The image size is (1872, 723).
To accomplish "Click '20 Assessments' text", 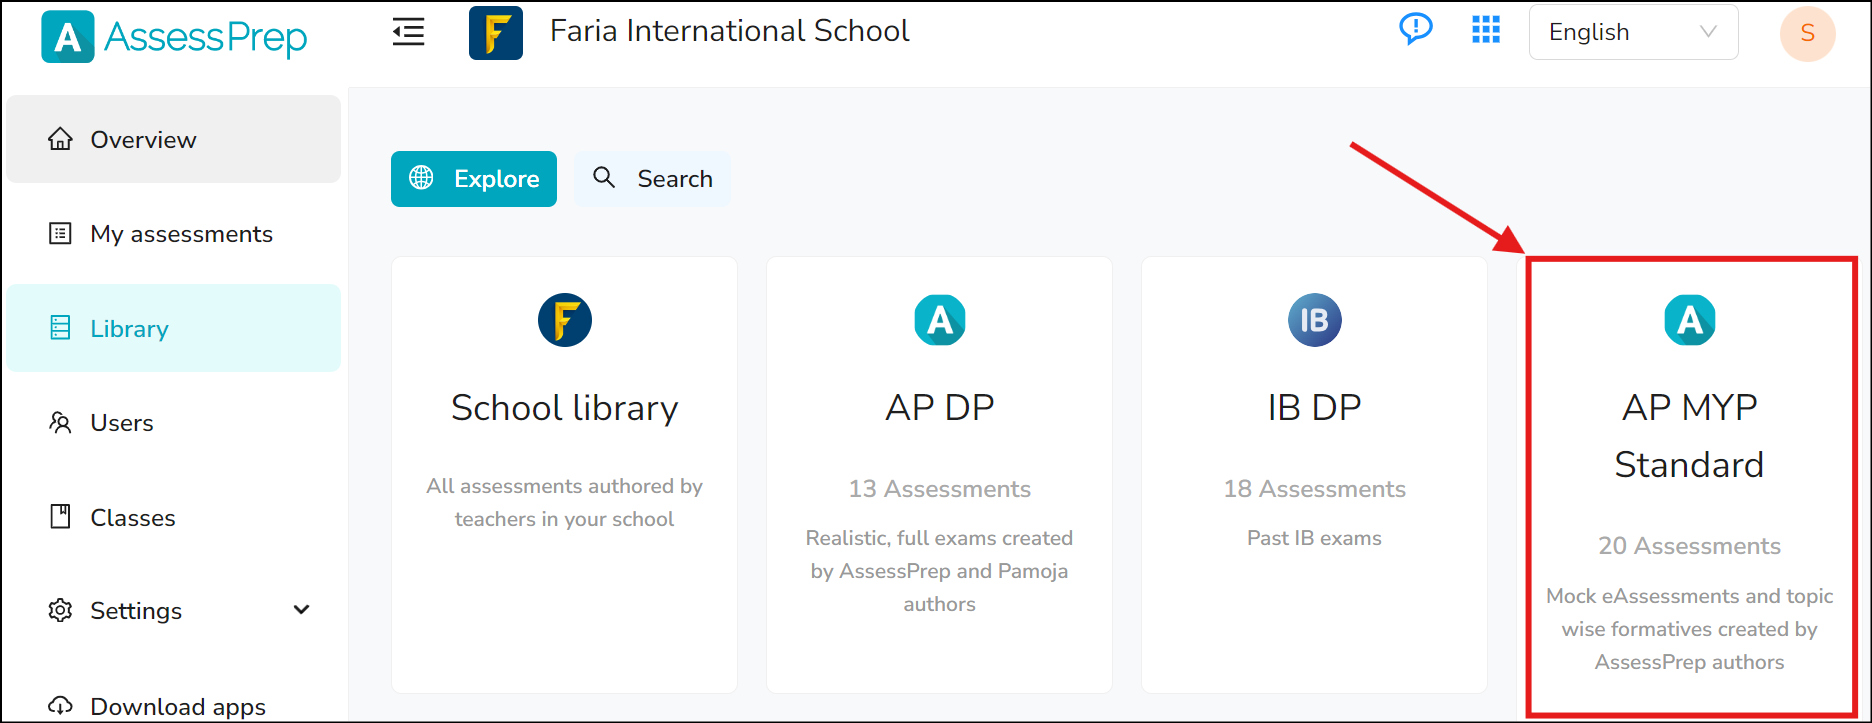I will point(1689,546).
